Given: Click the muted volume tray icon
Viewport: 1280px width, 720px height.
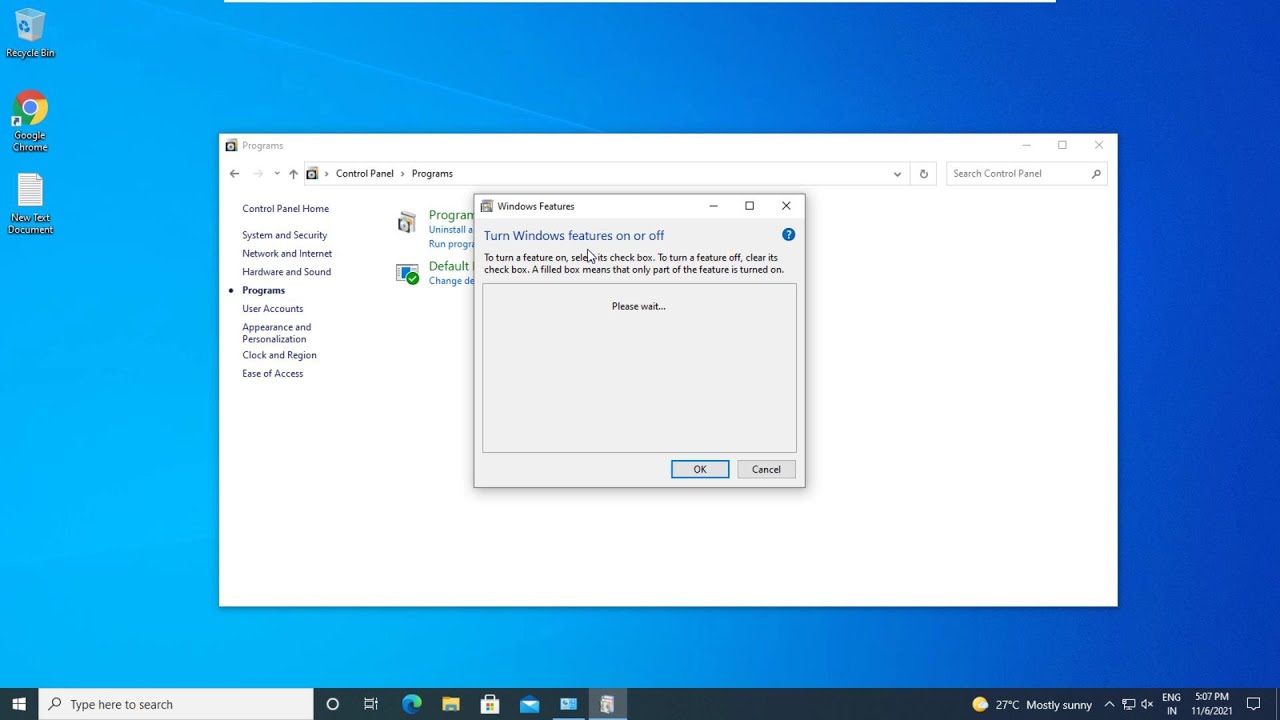Looking at the screenshot, I should (1147, 704).
